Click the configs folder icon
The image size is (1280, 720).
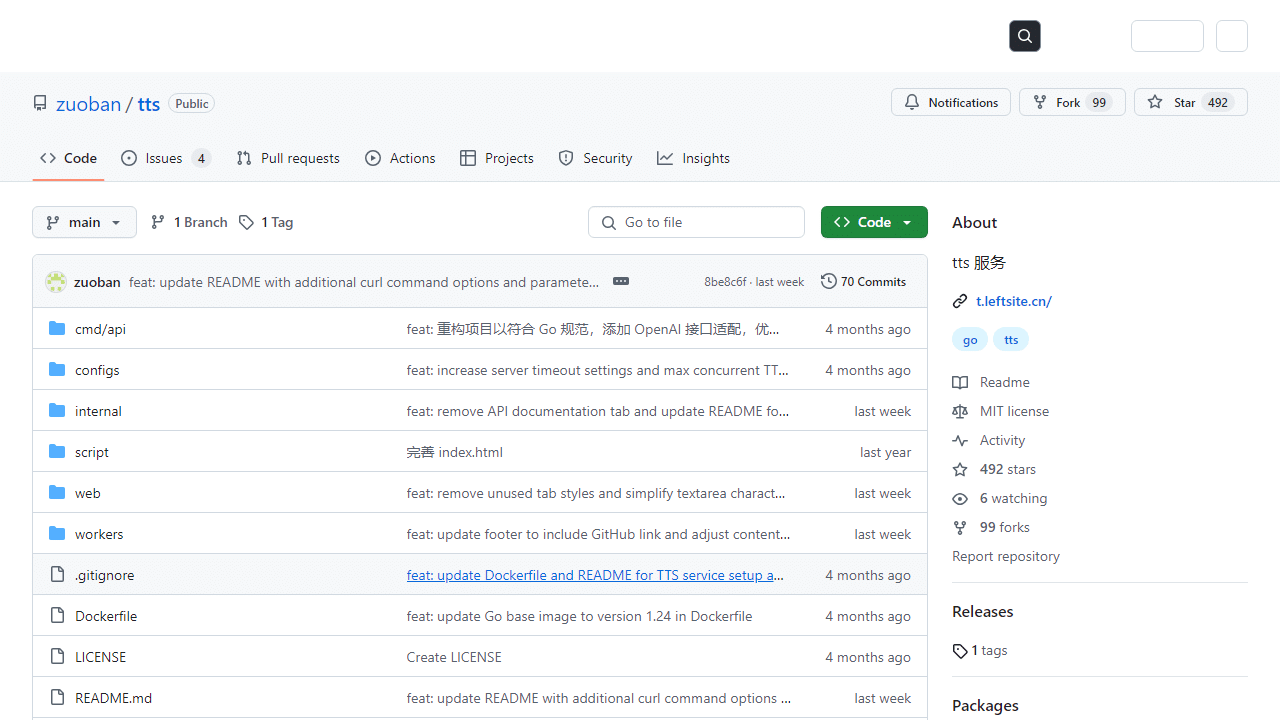click(57, 369)
